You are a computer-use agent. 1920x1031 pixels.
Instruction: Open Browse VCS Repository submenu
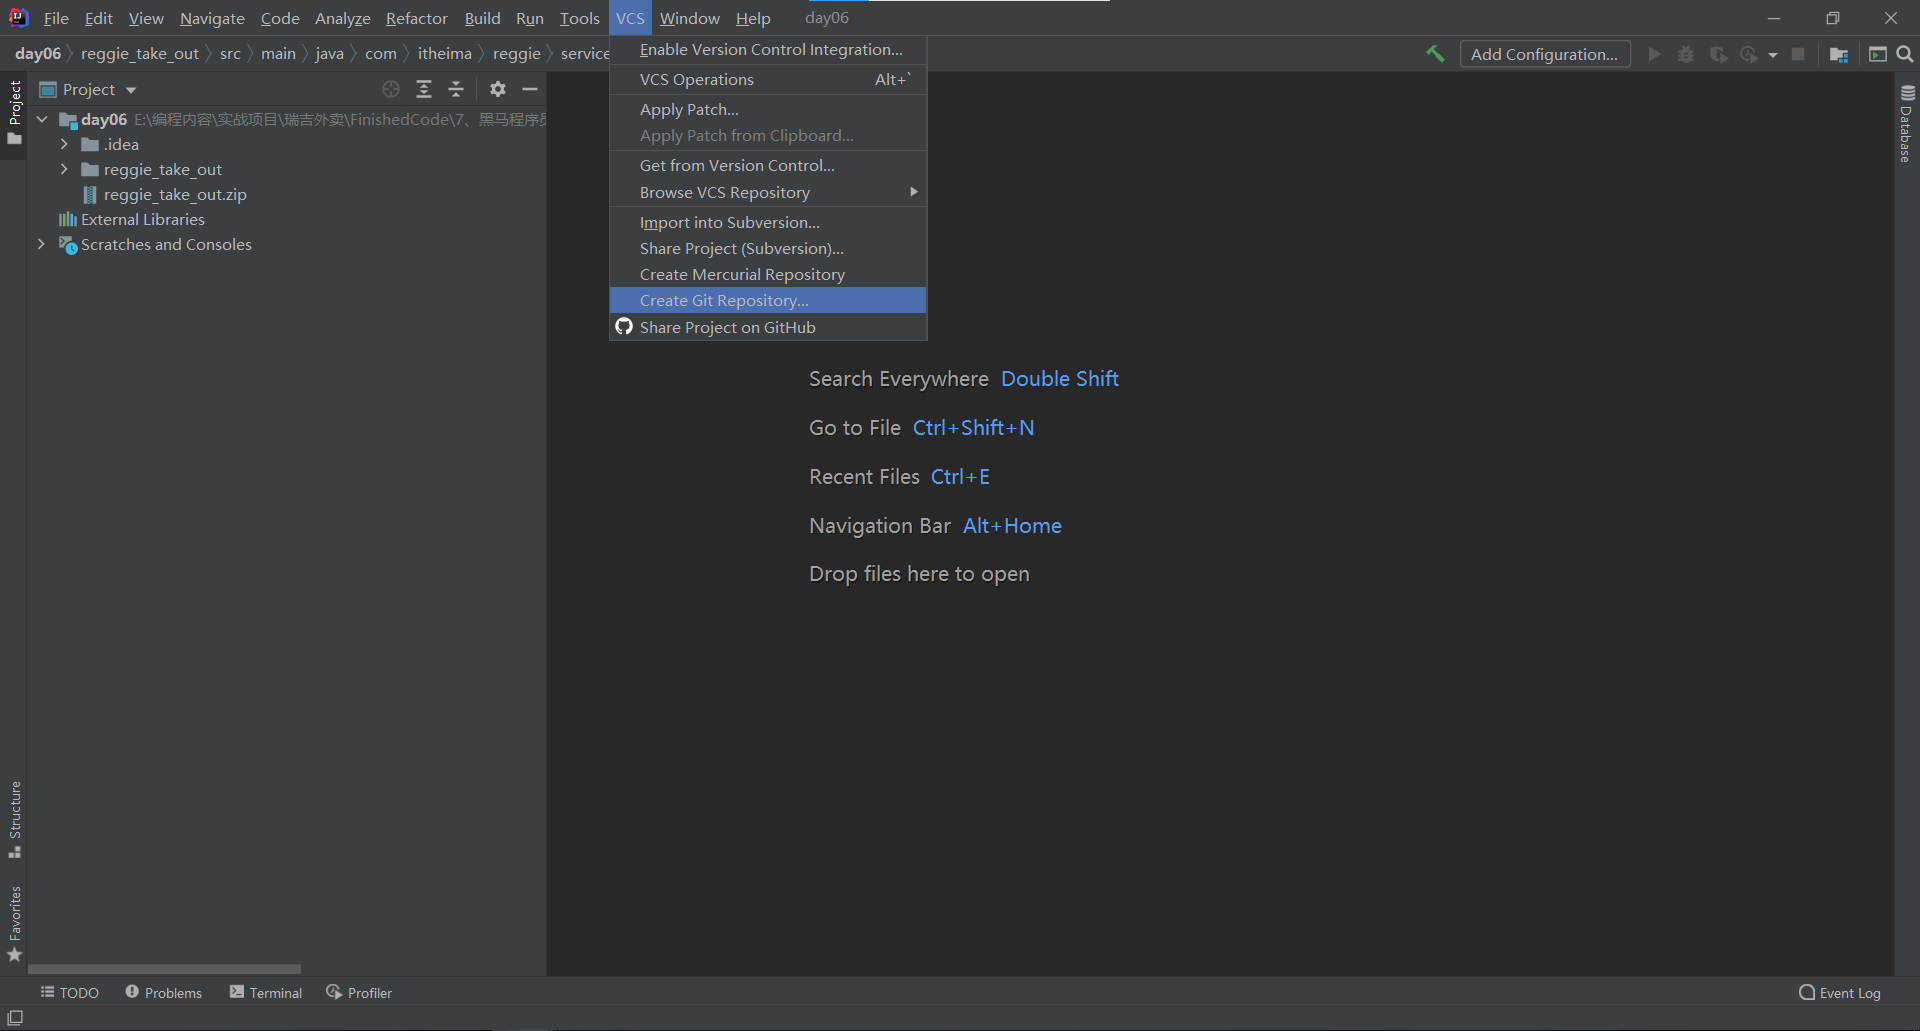(768, 192)
